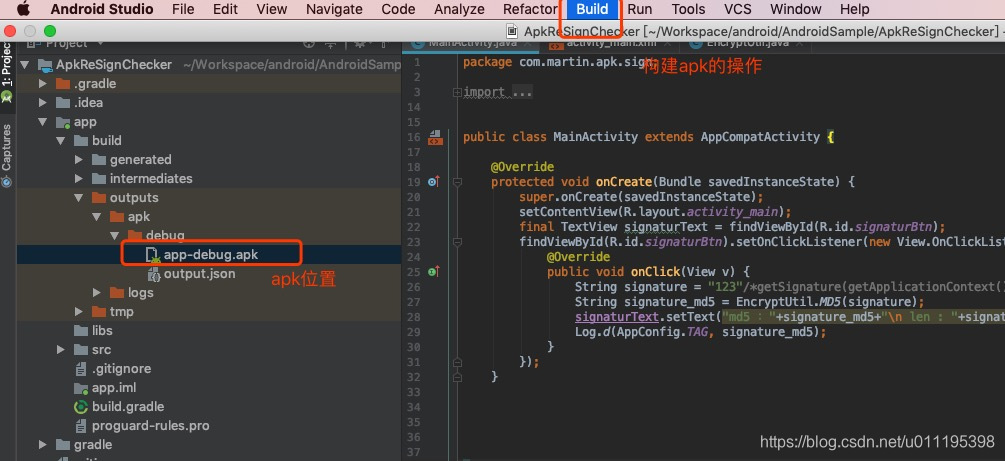The image size is (1005, 461).
Task: Open the Help menu
Action: coord(854,9)
